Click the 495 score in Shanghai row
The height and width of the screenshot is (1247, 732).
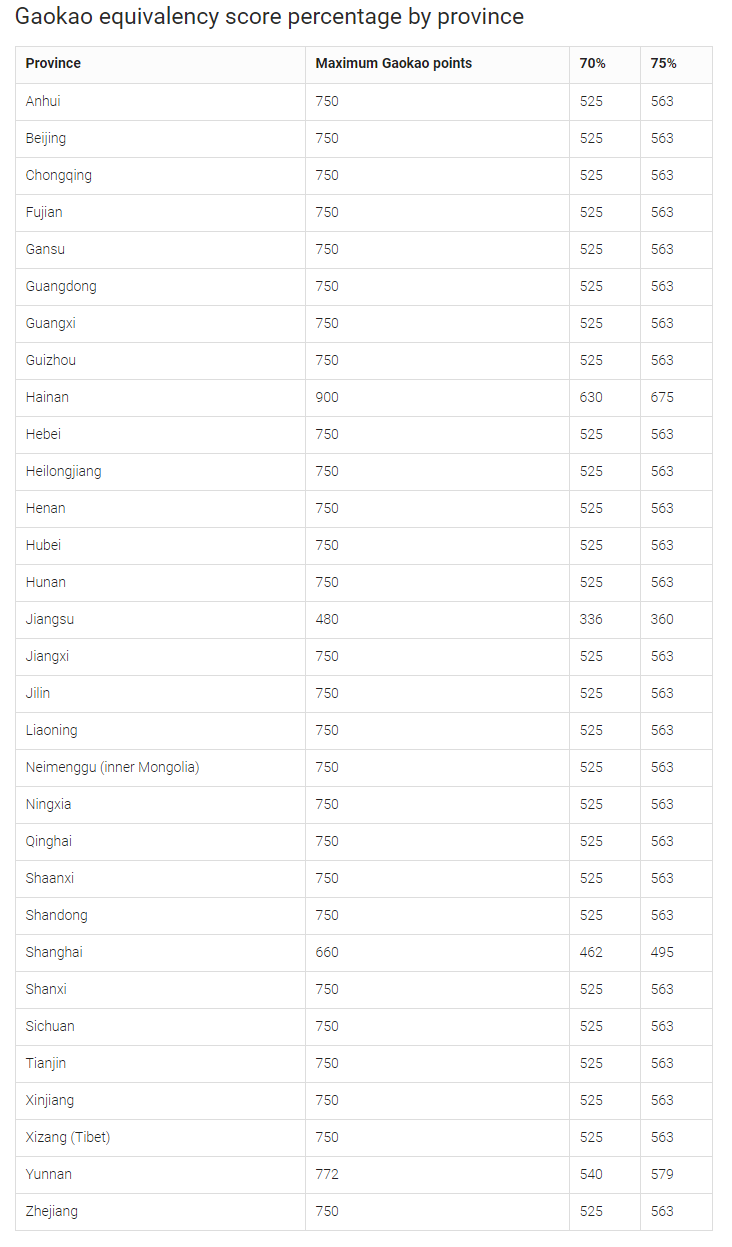(662, 952)
